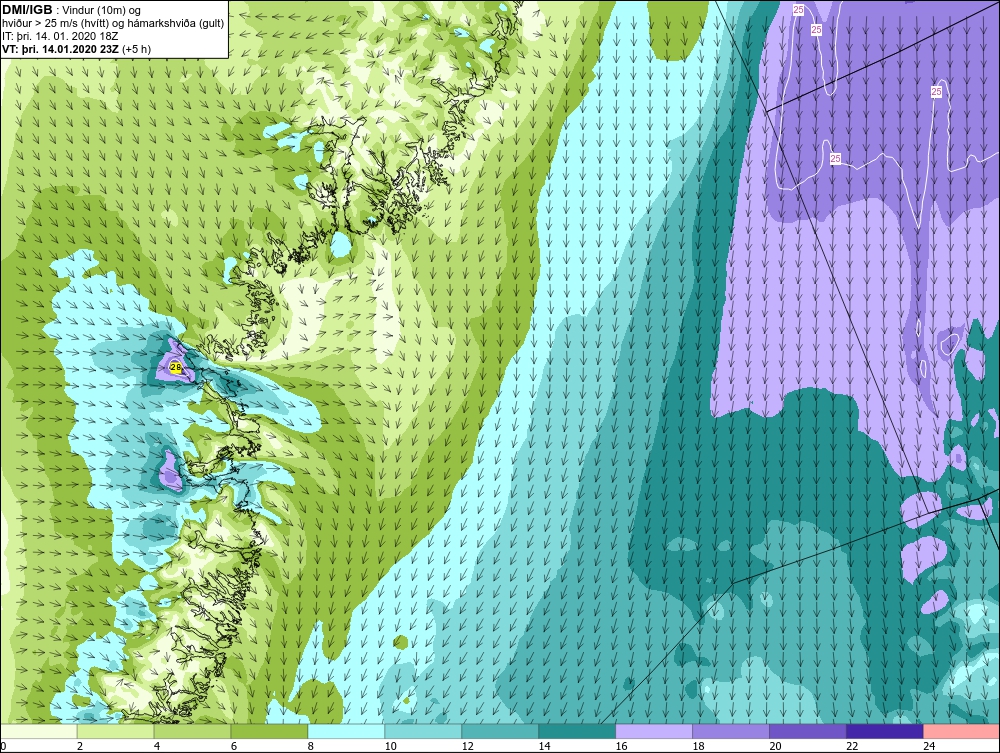Click the legend scale value 0
This screenshot has height=753, width=1000.
tap(3, 746)
